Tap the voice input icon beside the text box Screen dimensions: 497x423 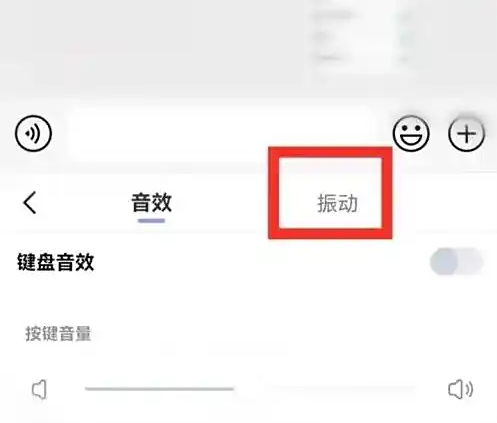tap(33, 133)
